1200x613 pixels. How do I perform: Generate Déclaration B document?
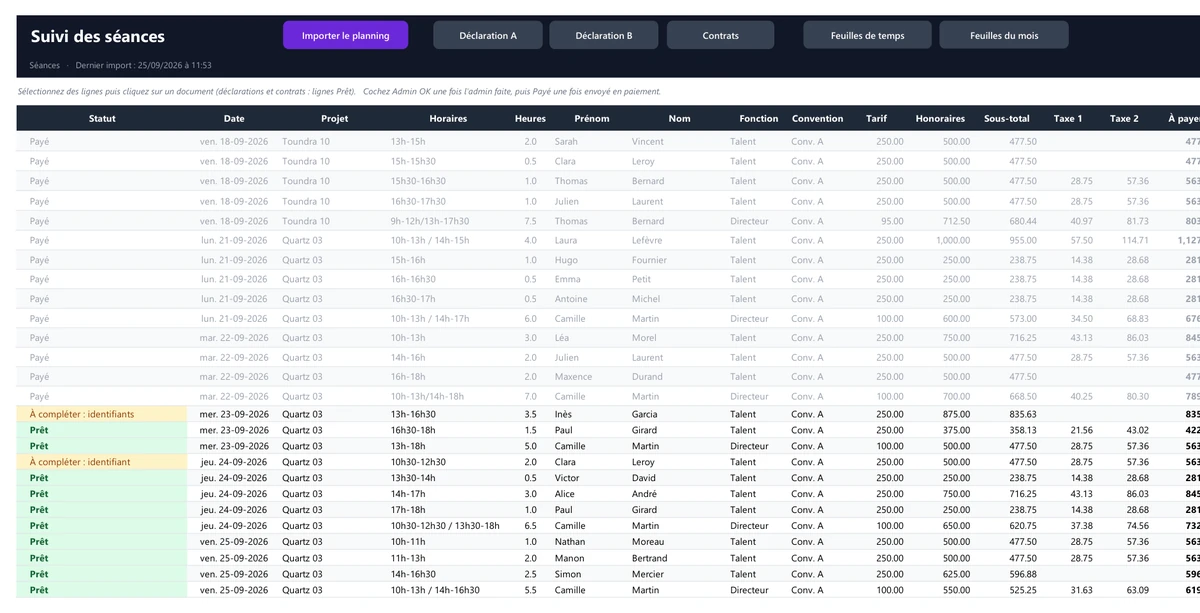[604, 35]
